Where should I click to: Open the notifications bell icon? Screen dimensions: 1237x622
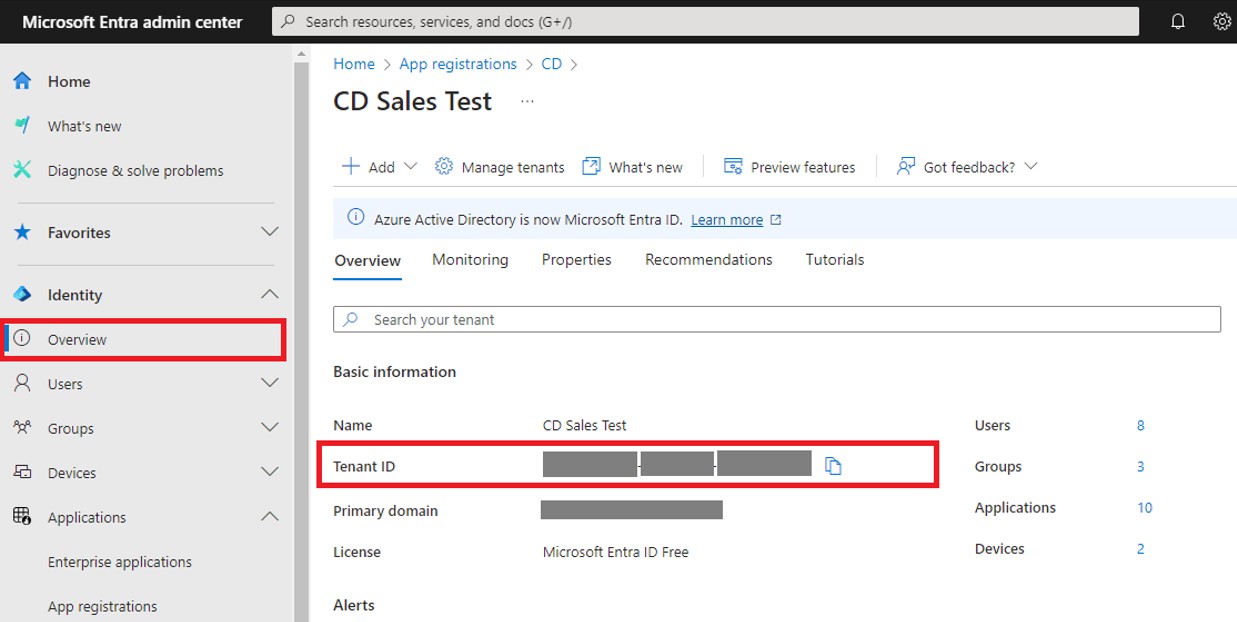(x=1178, y=21)
